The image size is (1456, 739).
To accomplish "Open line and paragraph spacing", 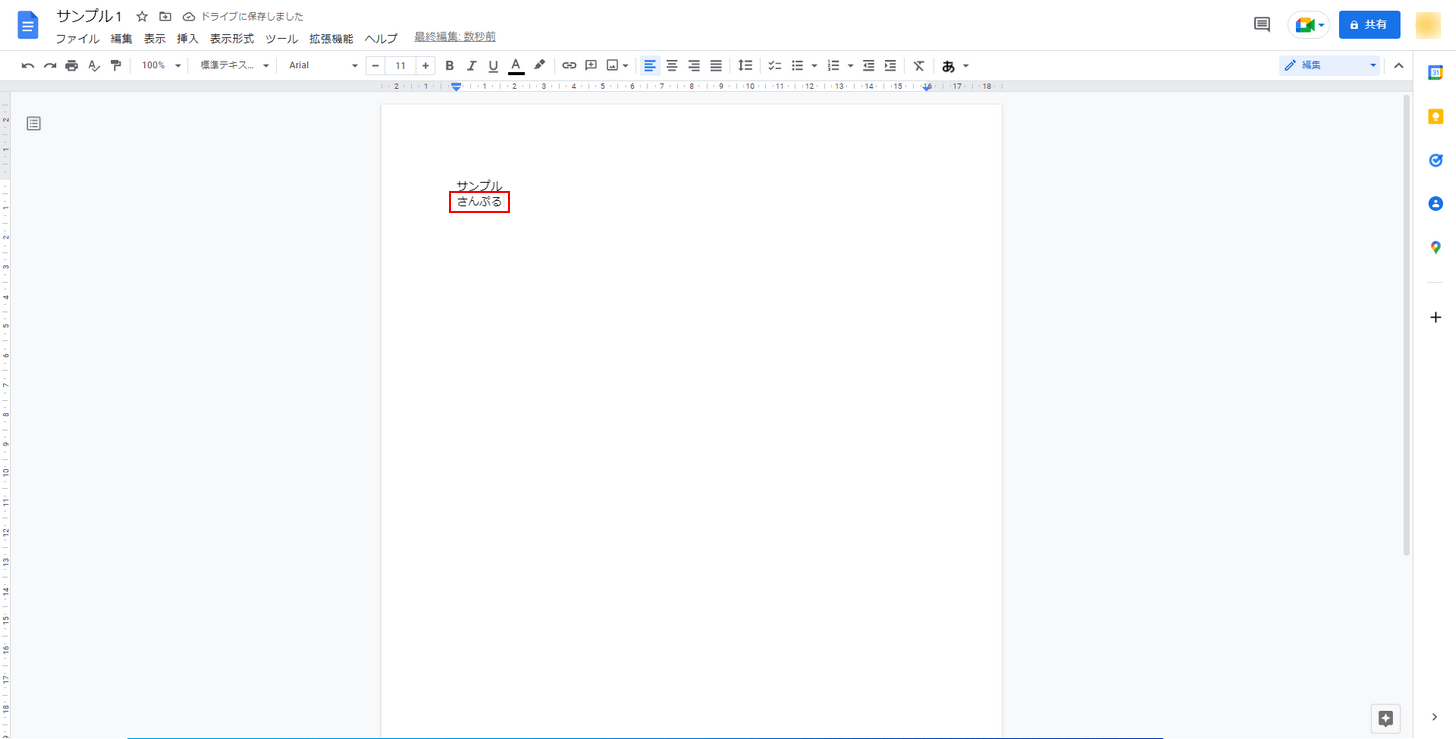I will point(745,66).
